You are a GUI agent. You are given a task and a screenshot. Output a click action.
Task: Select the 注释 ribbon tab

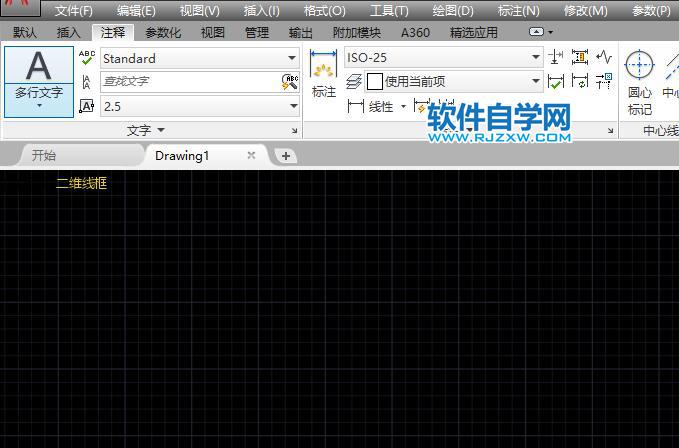coord(113,32)
